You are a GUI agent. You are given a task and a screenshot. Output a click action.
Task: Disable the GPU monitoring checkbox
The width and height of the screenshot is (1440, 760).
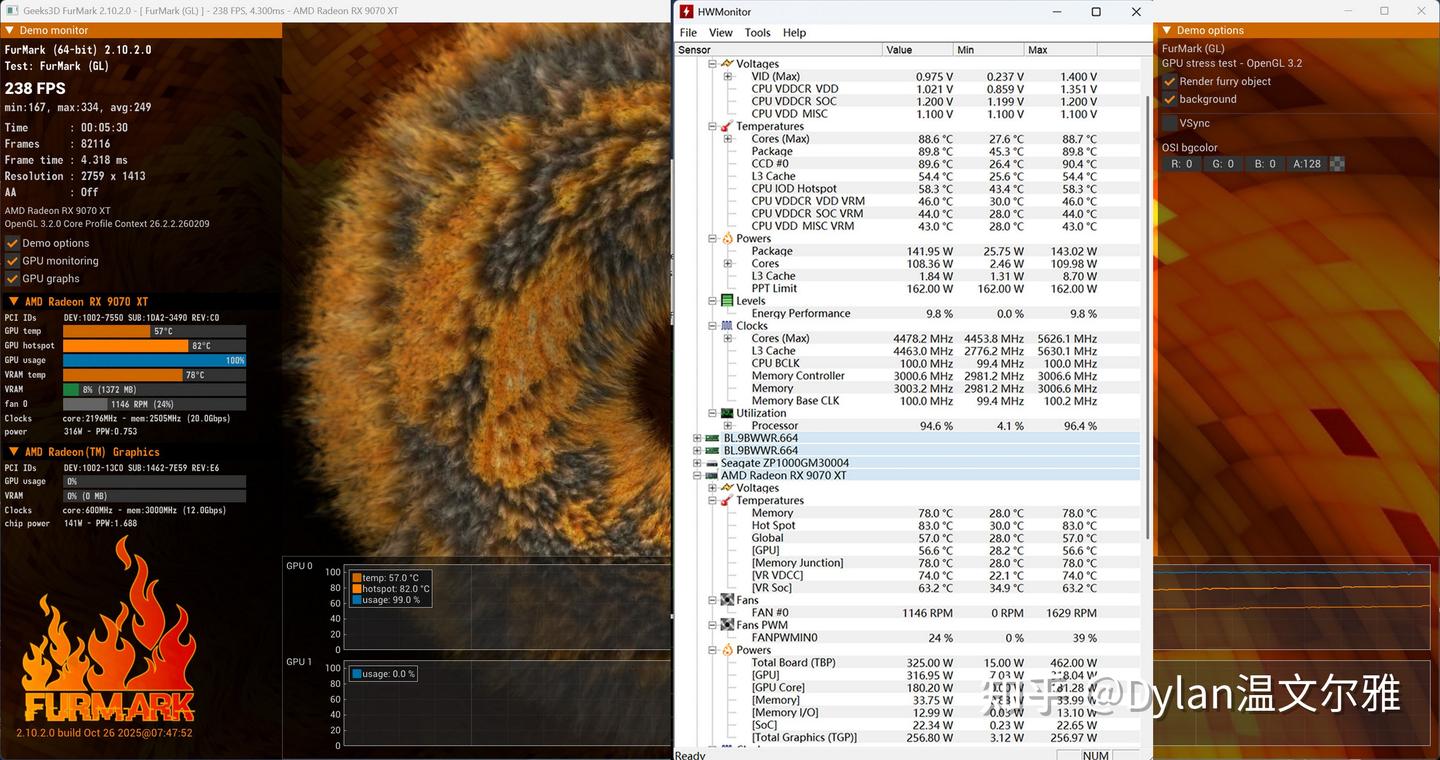pos(13,261)
